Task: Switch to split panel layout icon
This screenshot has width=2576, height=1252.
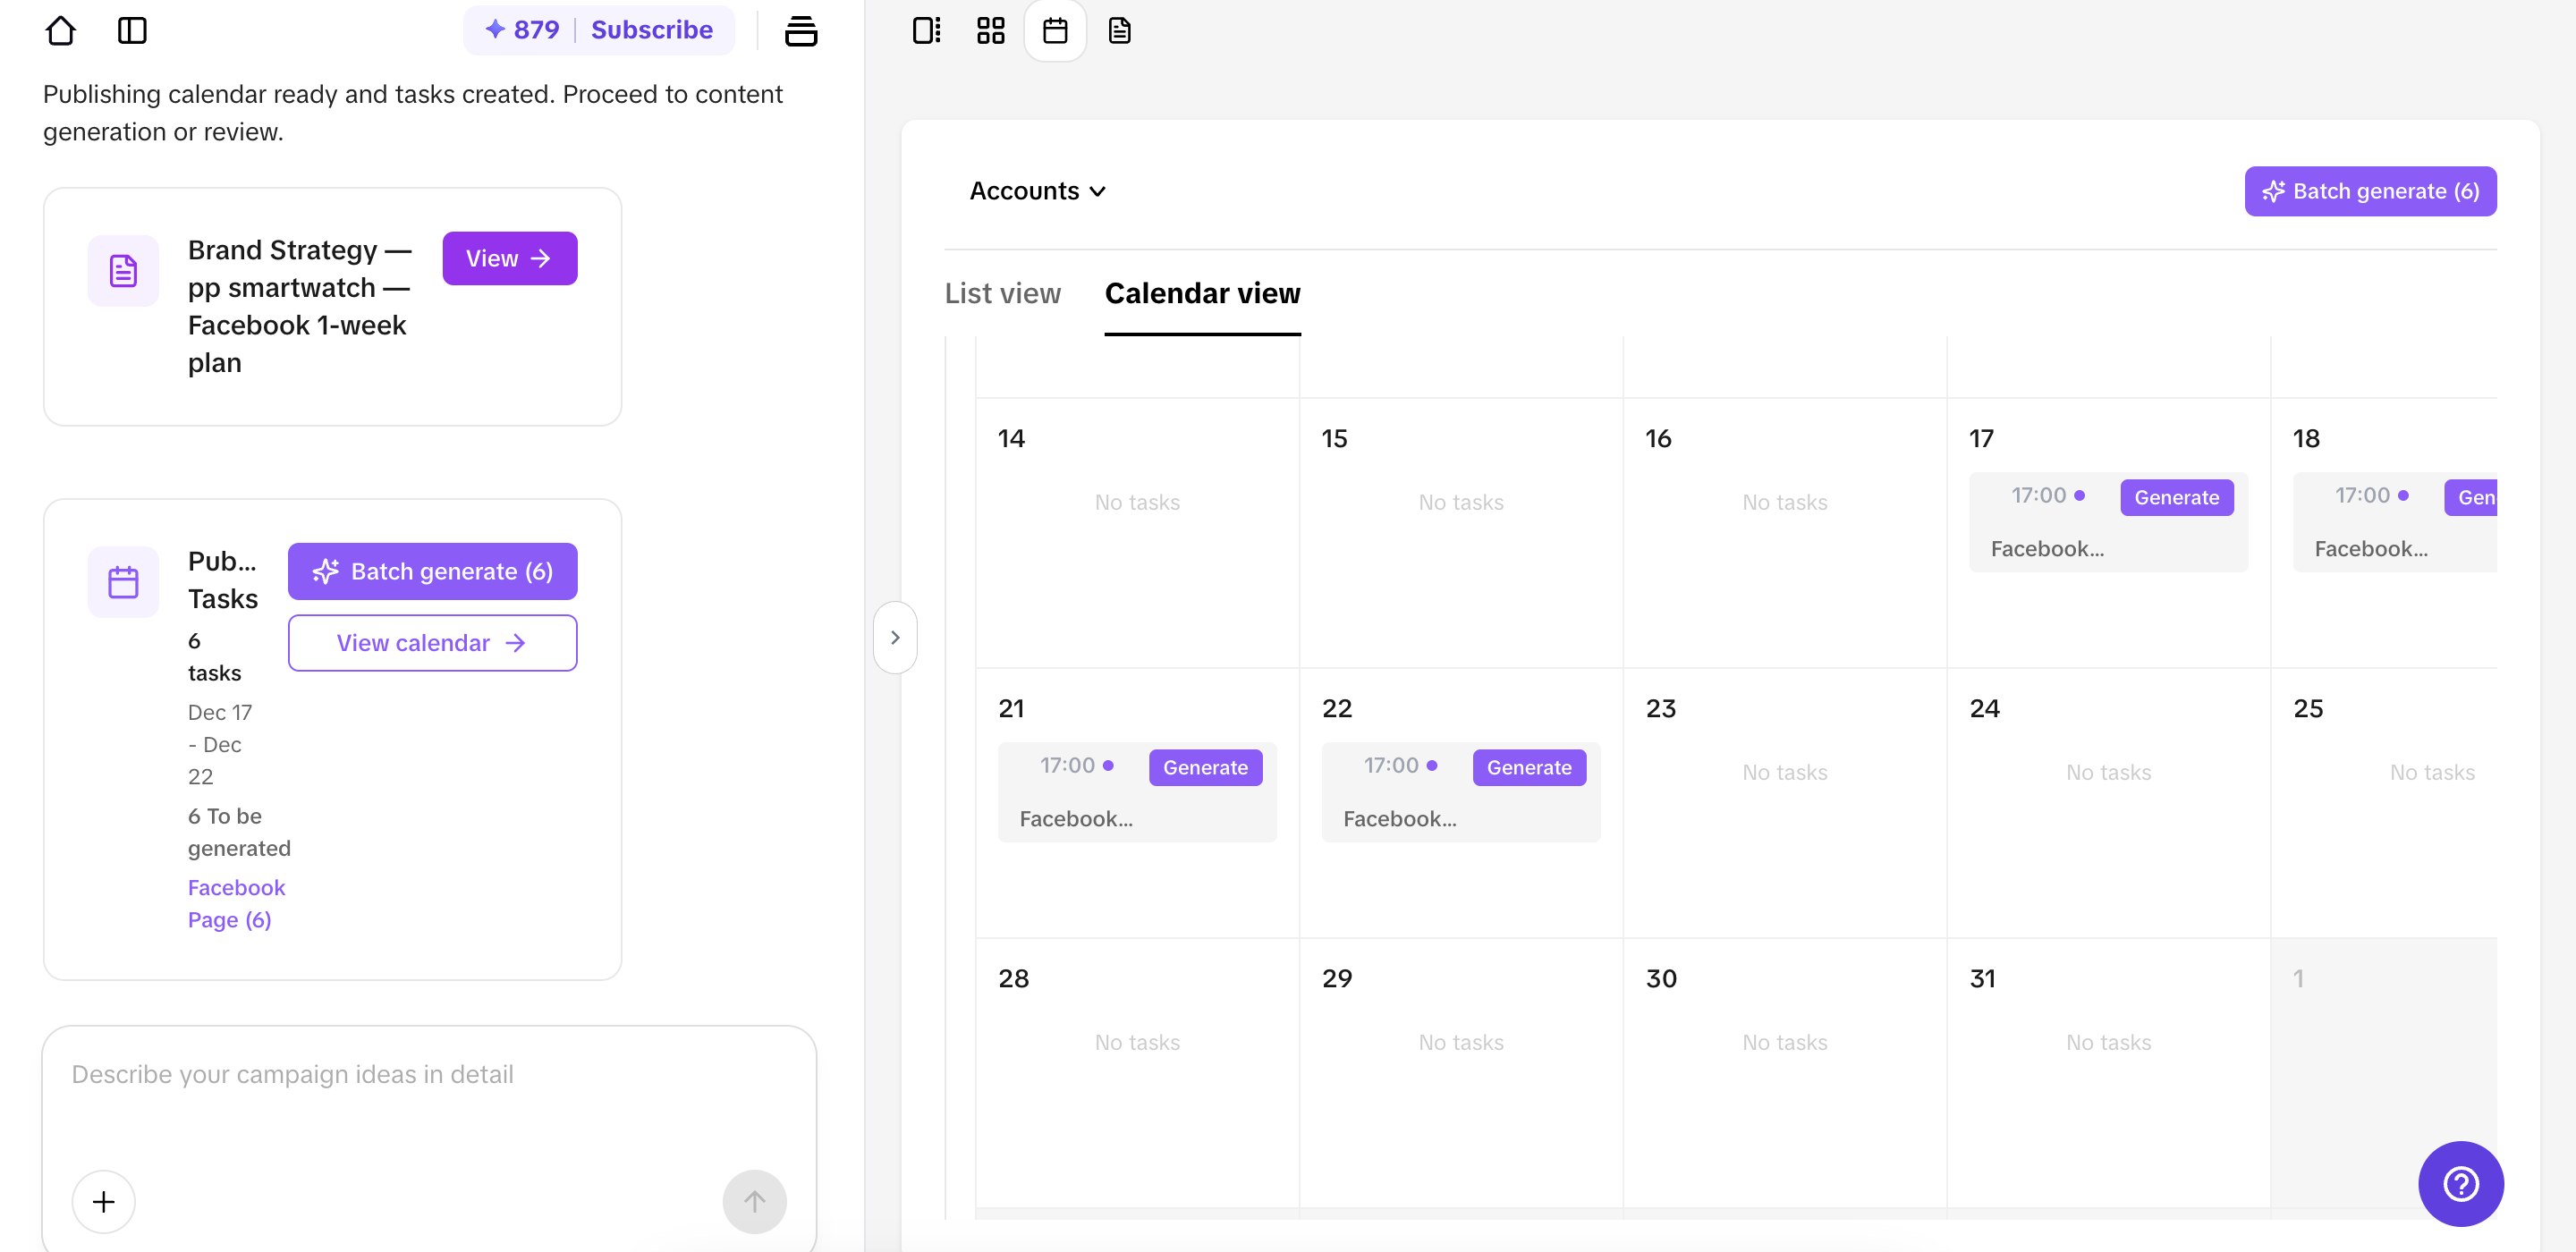Action: click(x=926, y=31)
